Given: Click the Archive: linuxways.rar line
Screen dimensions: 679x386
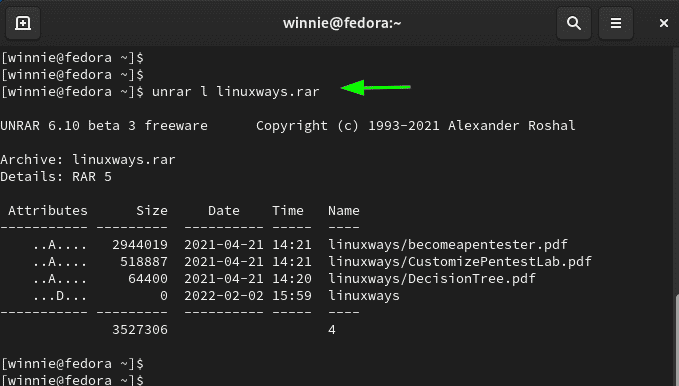Looking at the screenshot, I should coord(88,160).
